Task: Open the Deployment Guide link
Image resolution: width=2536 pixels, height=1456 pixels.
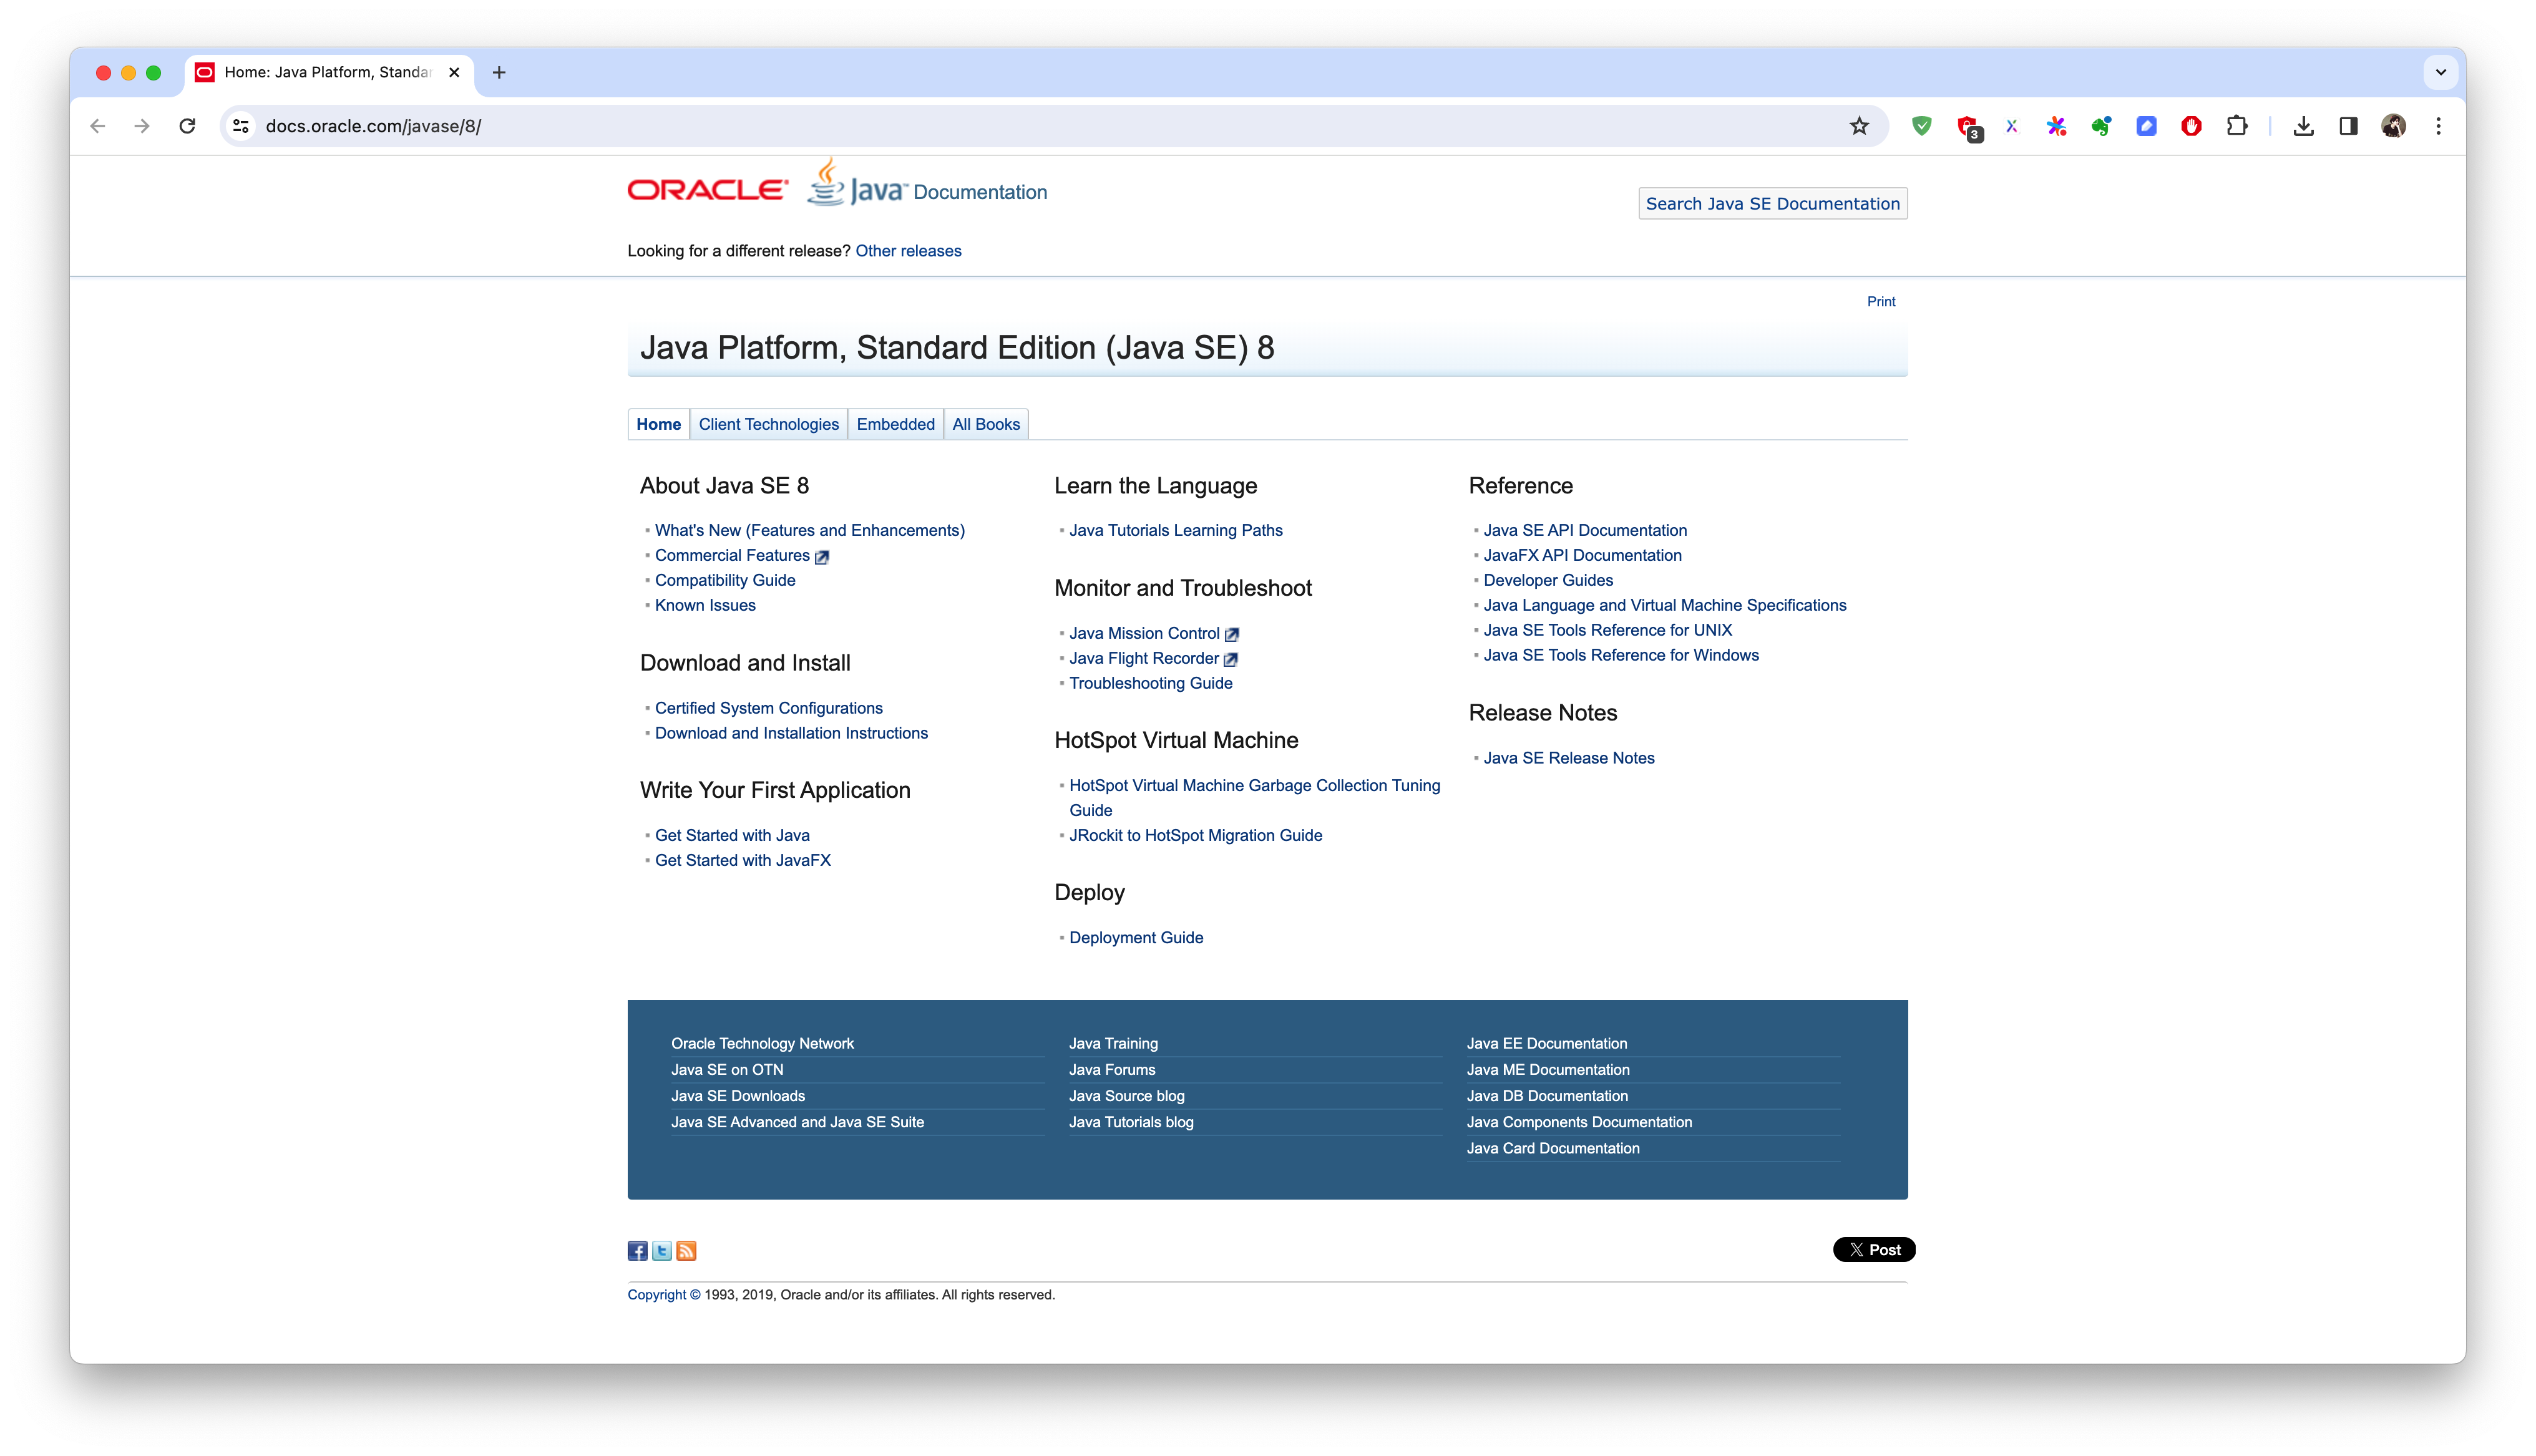Action: [x=1136, y=937]
